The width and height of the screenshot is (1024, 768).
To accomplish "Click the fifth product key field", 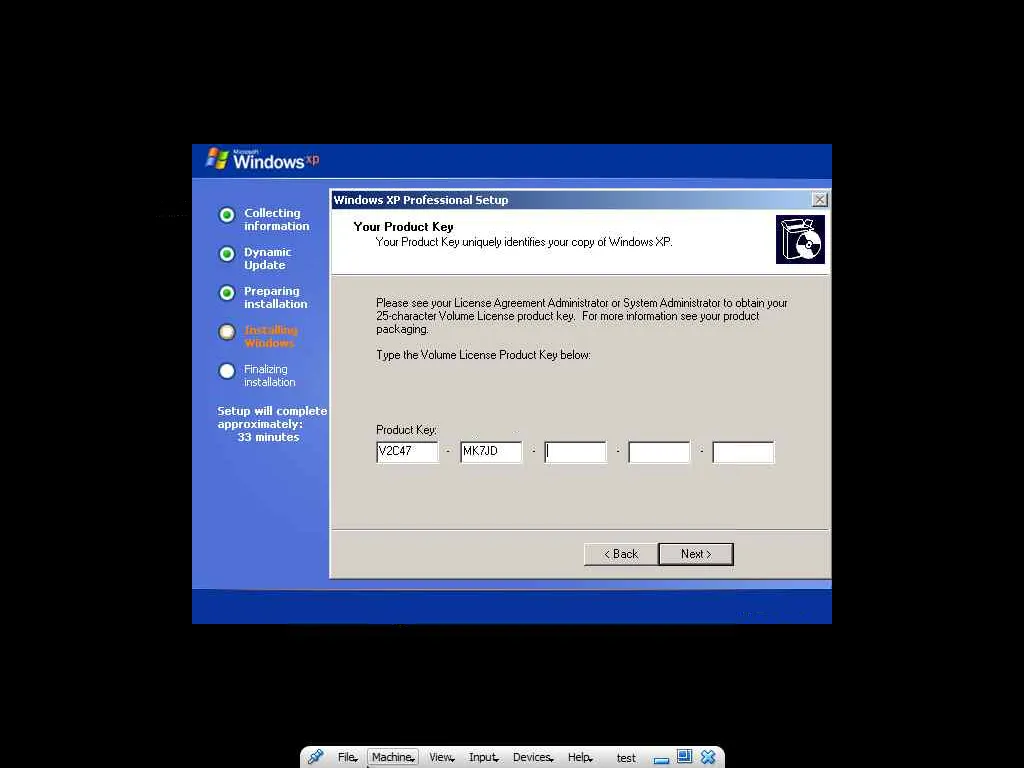I will 743,452.
